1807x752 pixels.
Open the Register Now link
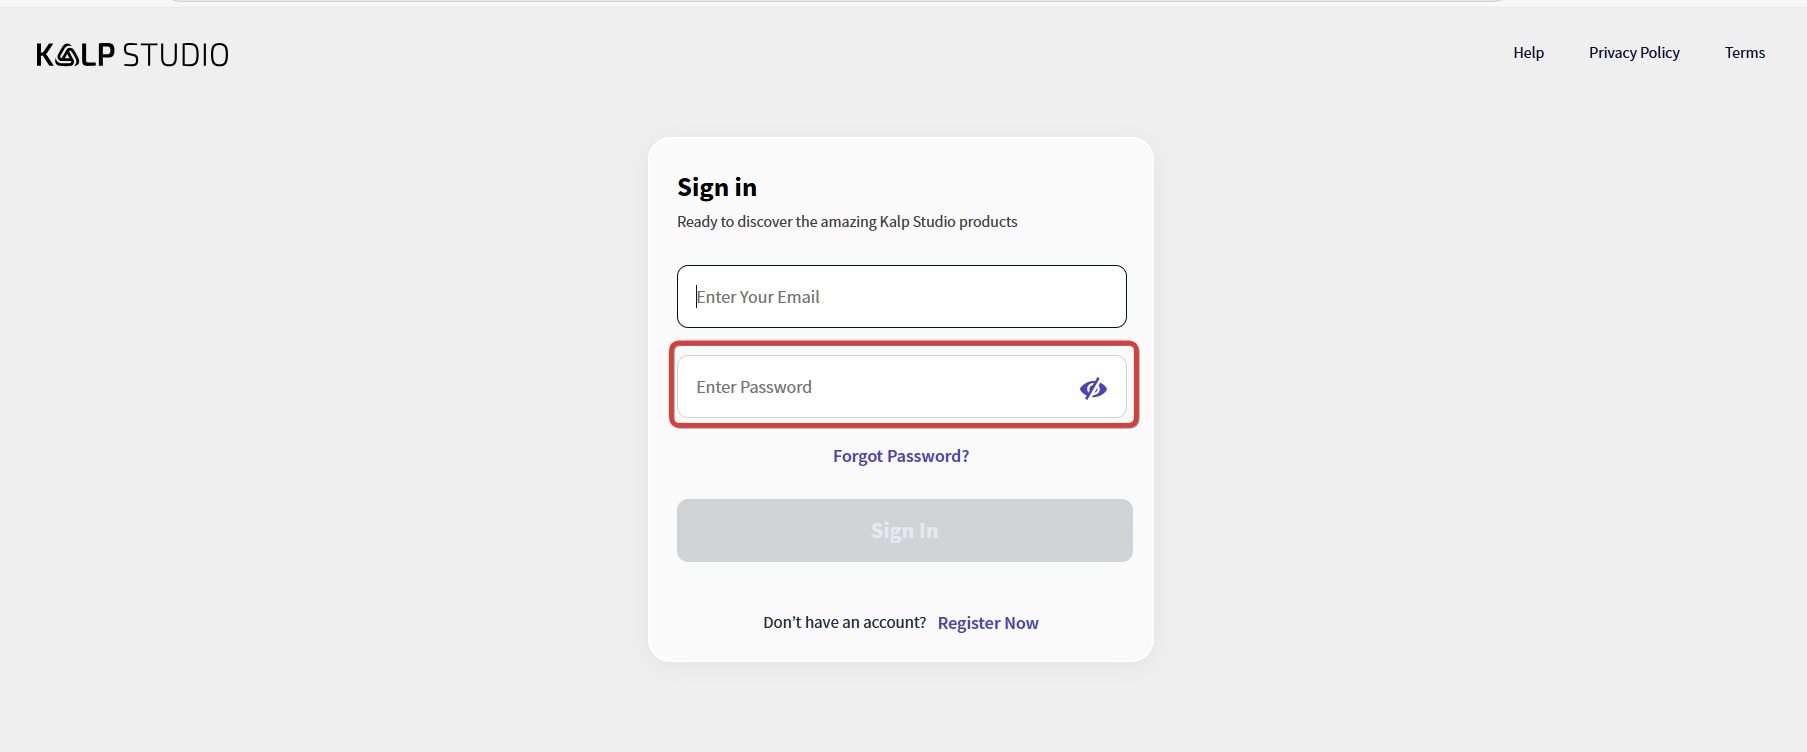988,623
